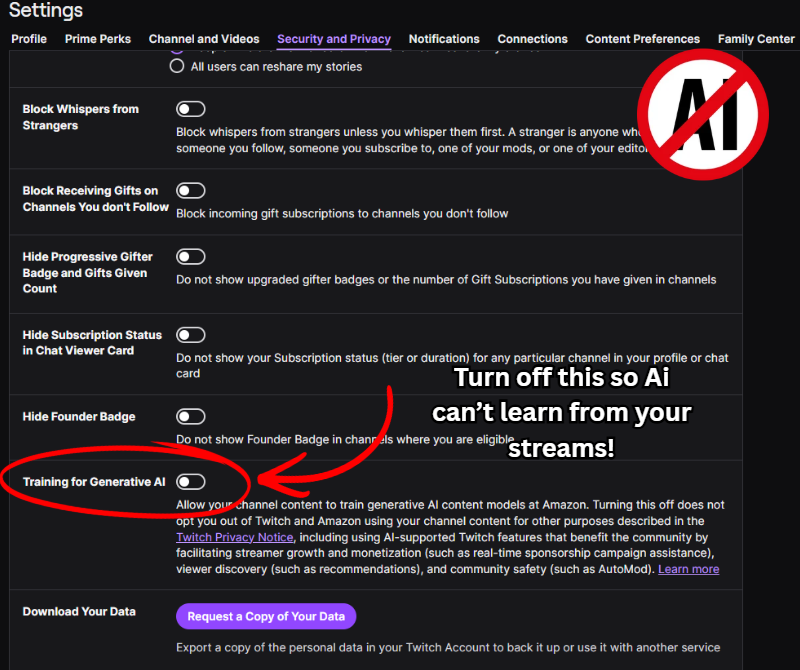Click the 'Download Your Data' label
Image resolution: width=800 pixels, height=670 pixels.
[79, 611]
